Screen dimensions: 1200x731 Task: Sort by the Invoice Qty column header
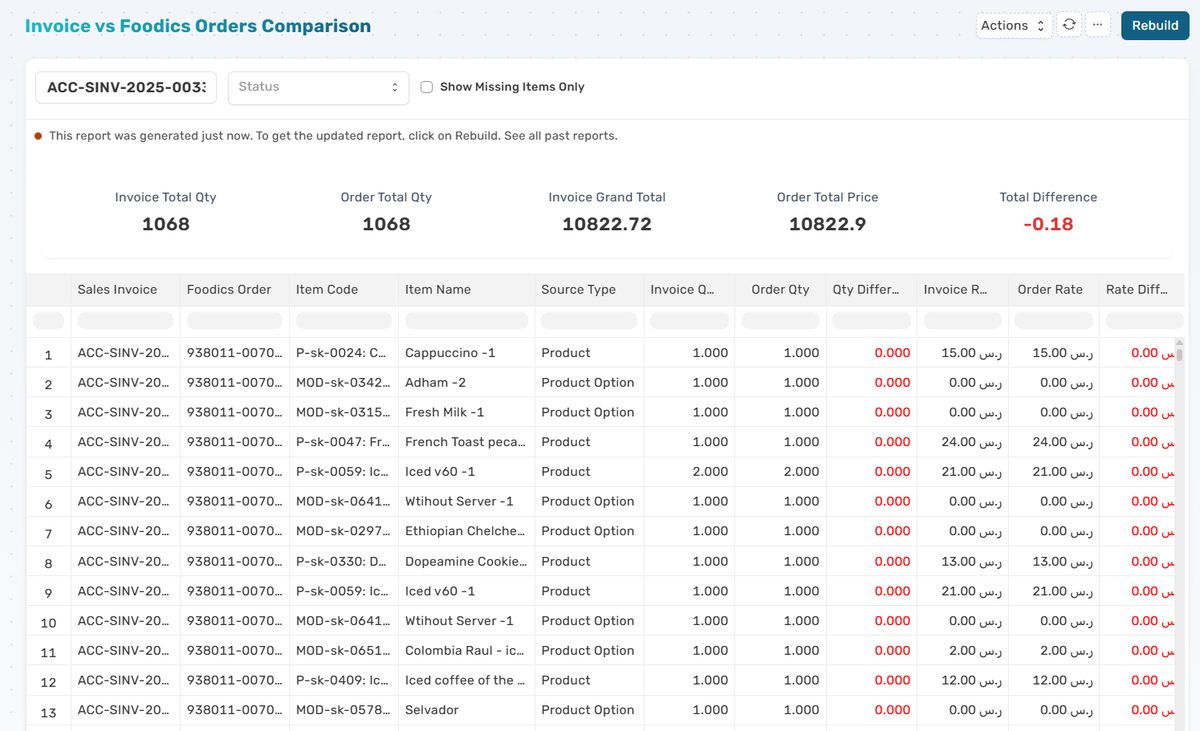coord(686,290)
